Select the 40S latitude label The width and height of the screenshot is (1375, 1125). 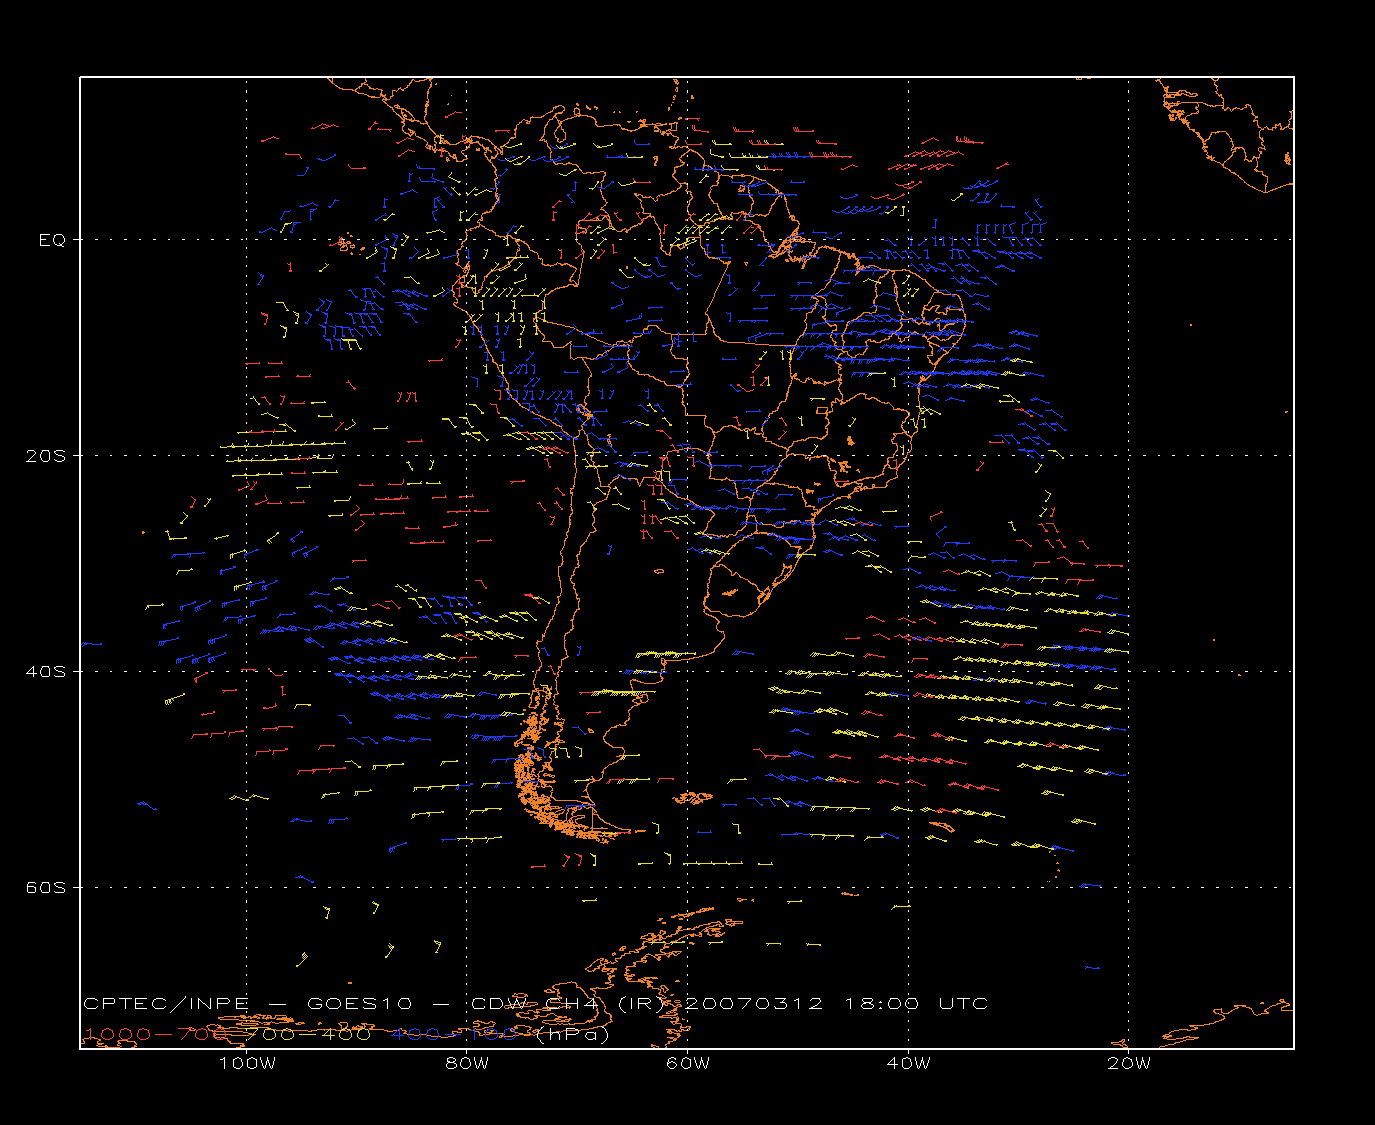click(x=45, y=671)
